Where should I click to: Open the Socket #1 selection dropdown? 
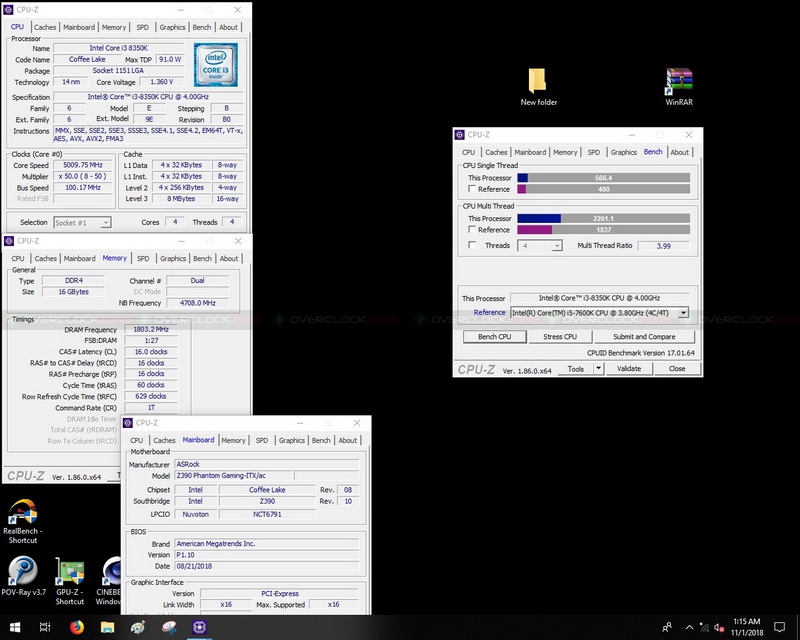[x=82, y=223]
